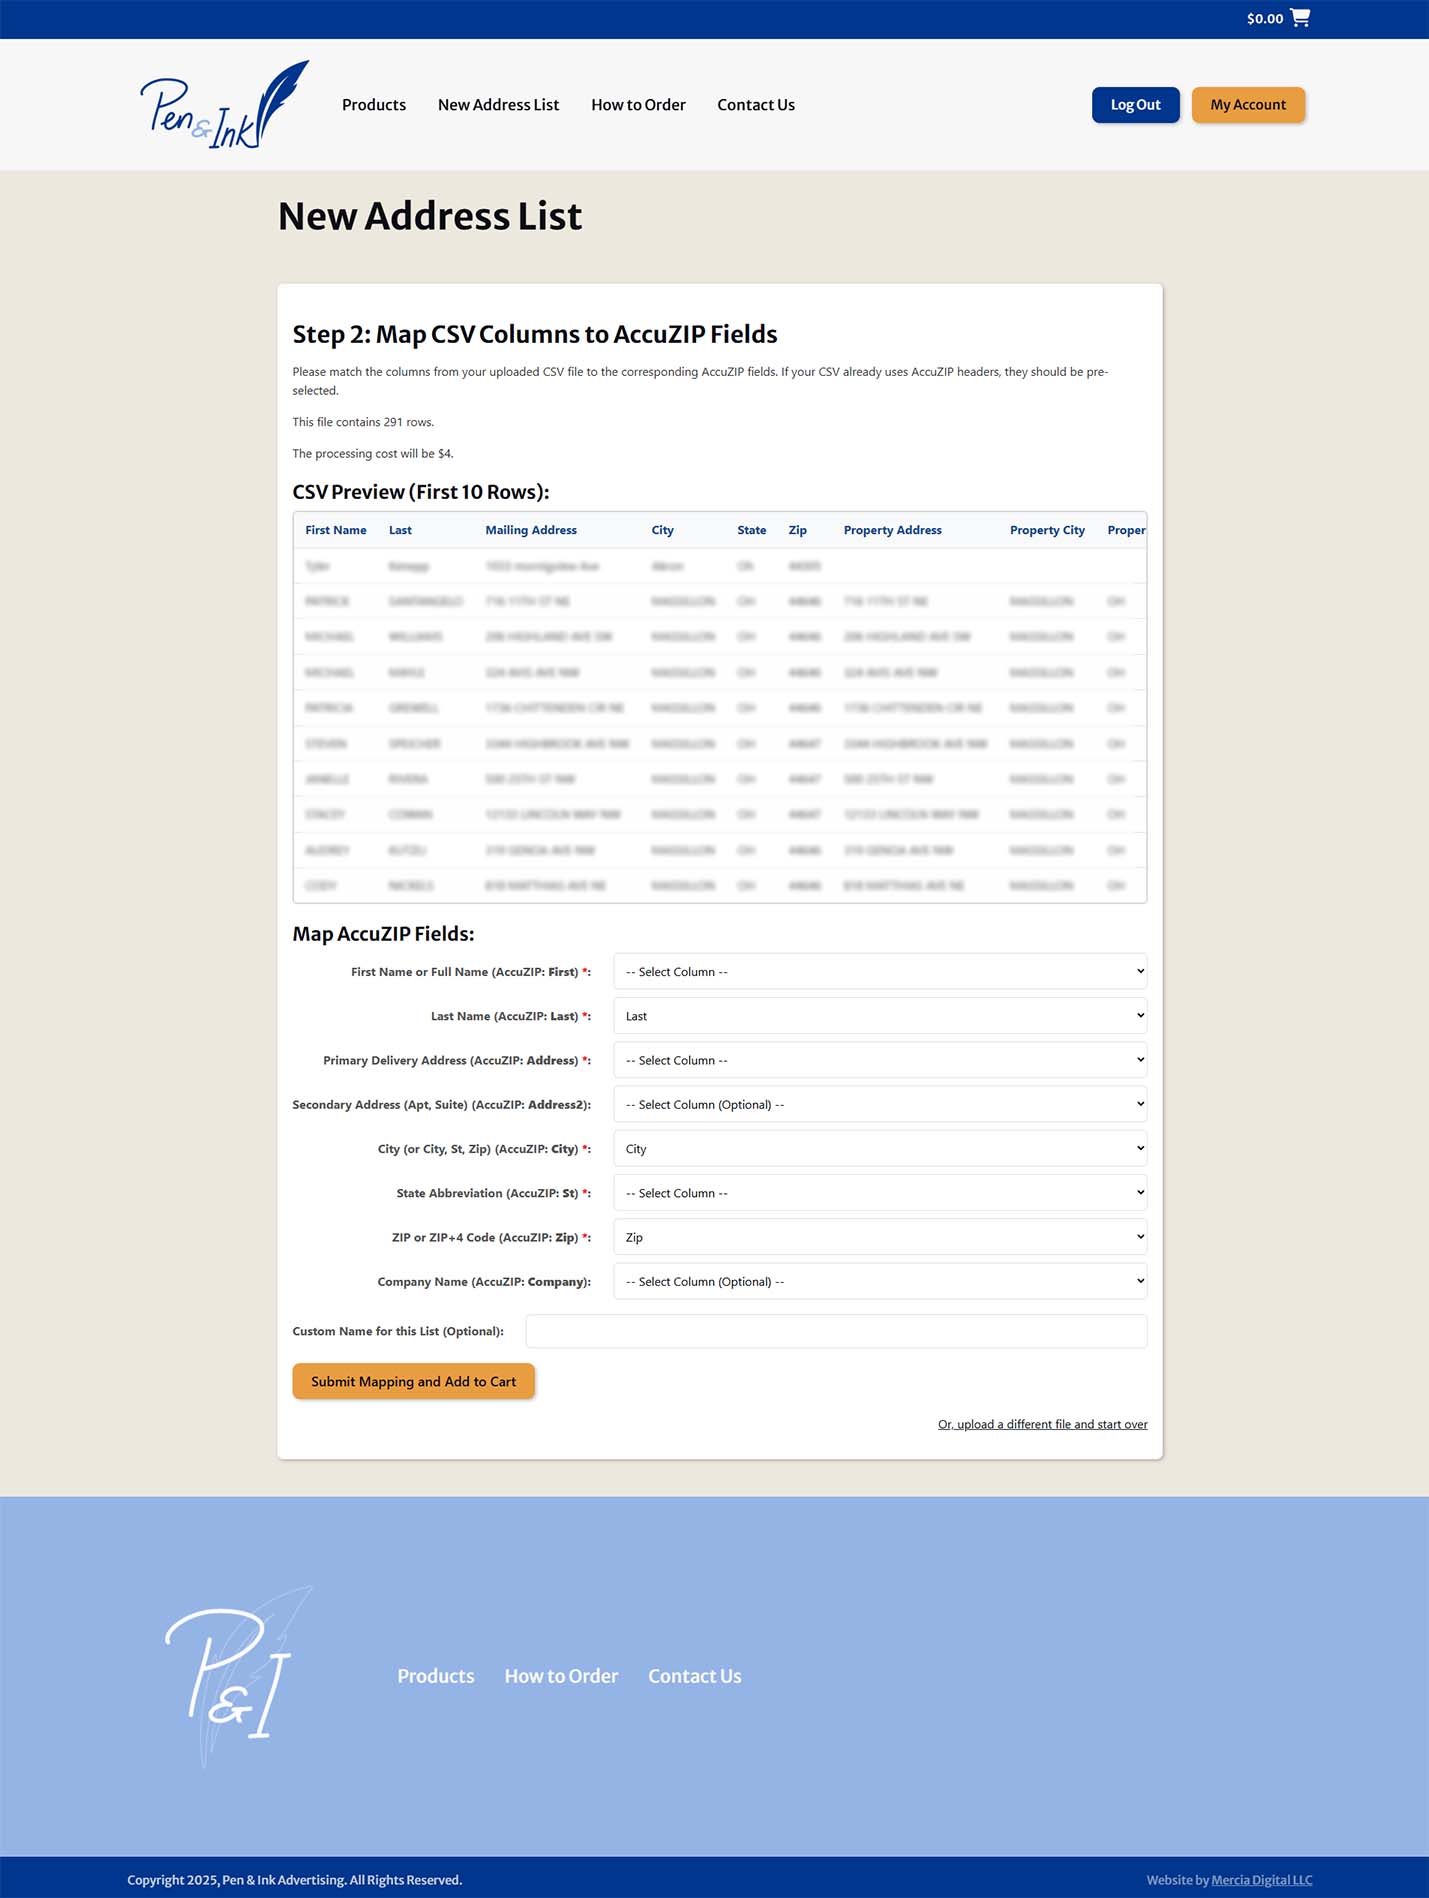Image resolution: width=1429 pixels, height=1898 pixels.
Task: Open the shopping cart icon
Action: (x=1300, y=18)
